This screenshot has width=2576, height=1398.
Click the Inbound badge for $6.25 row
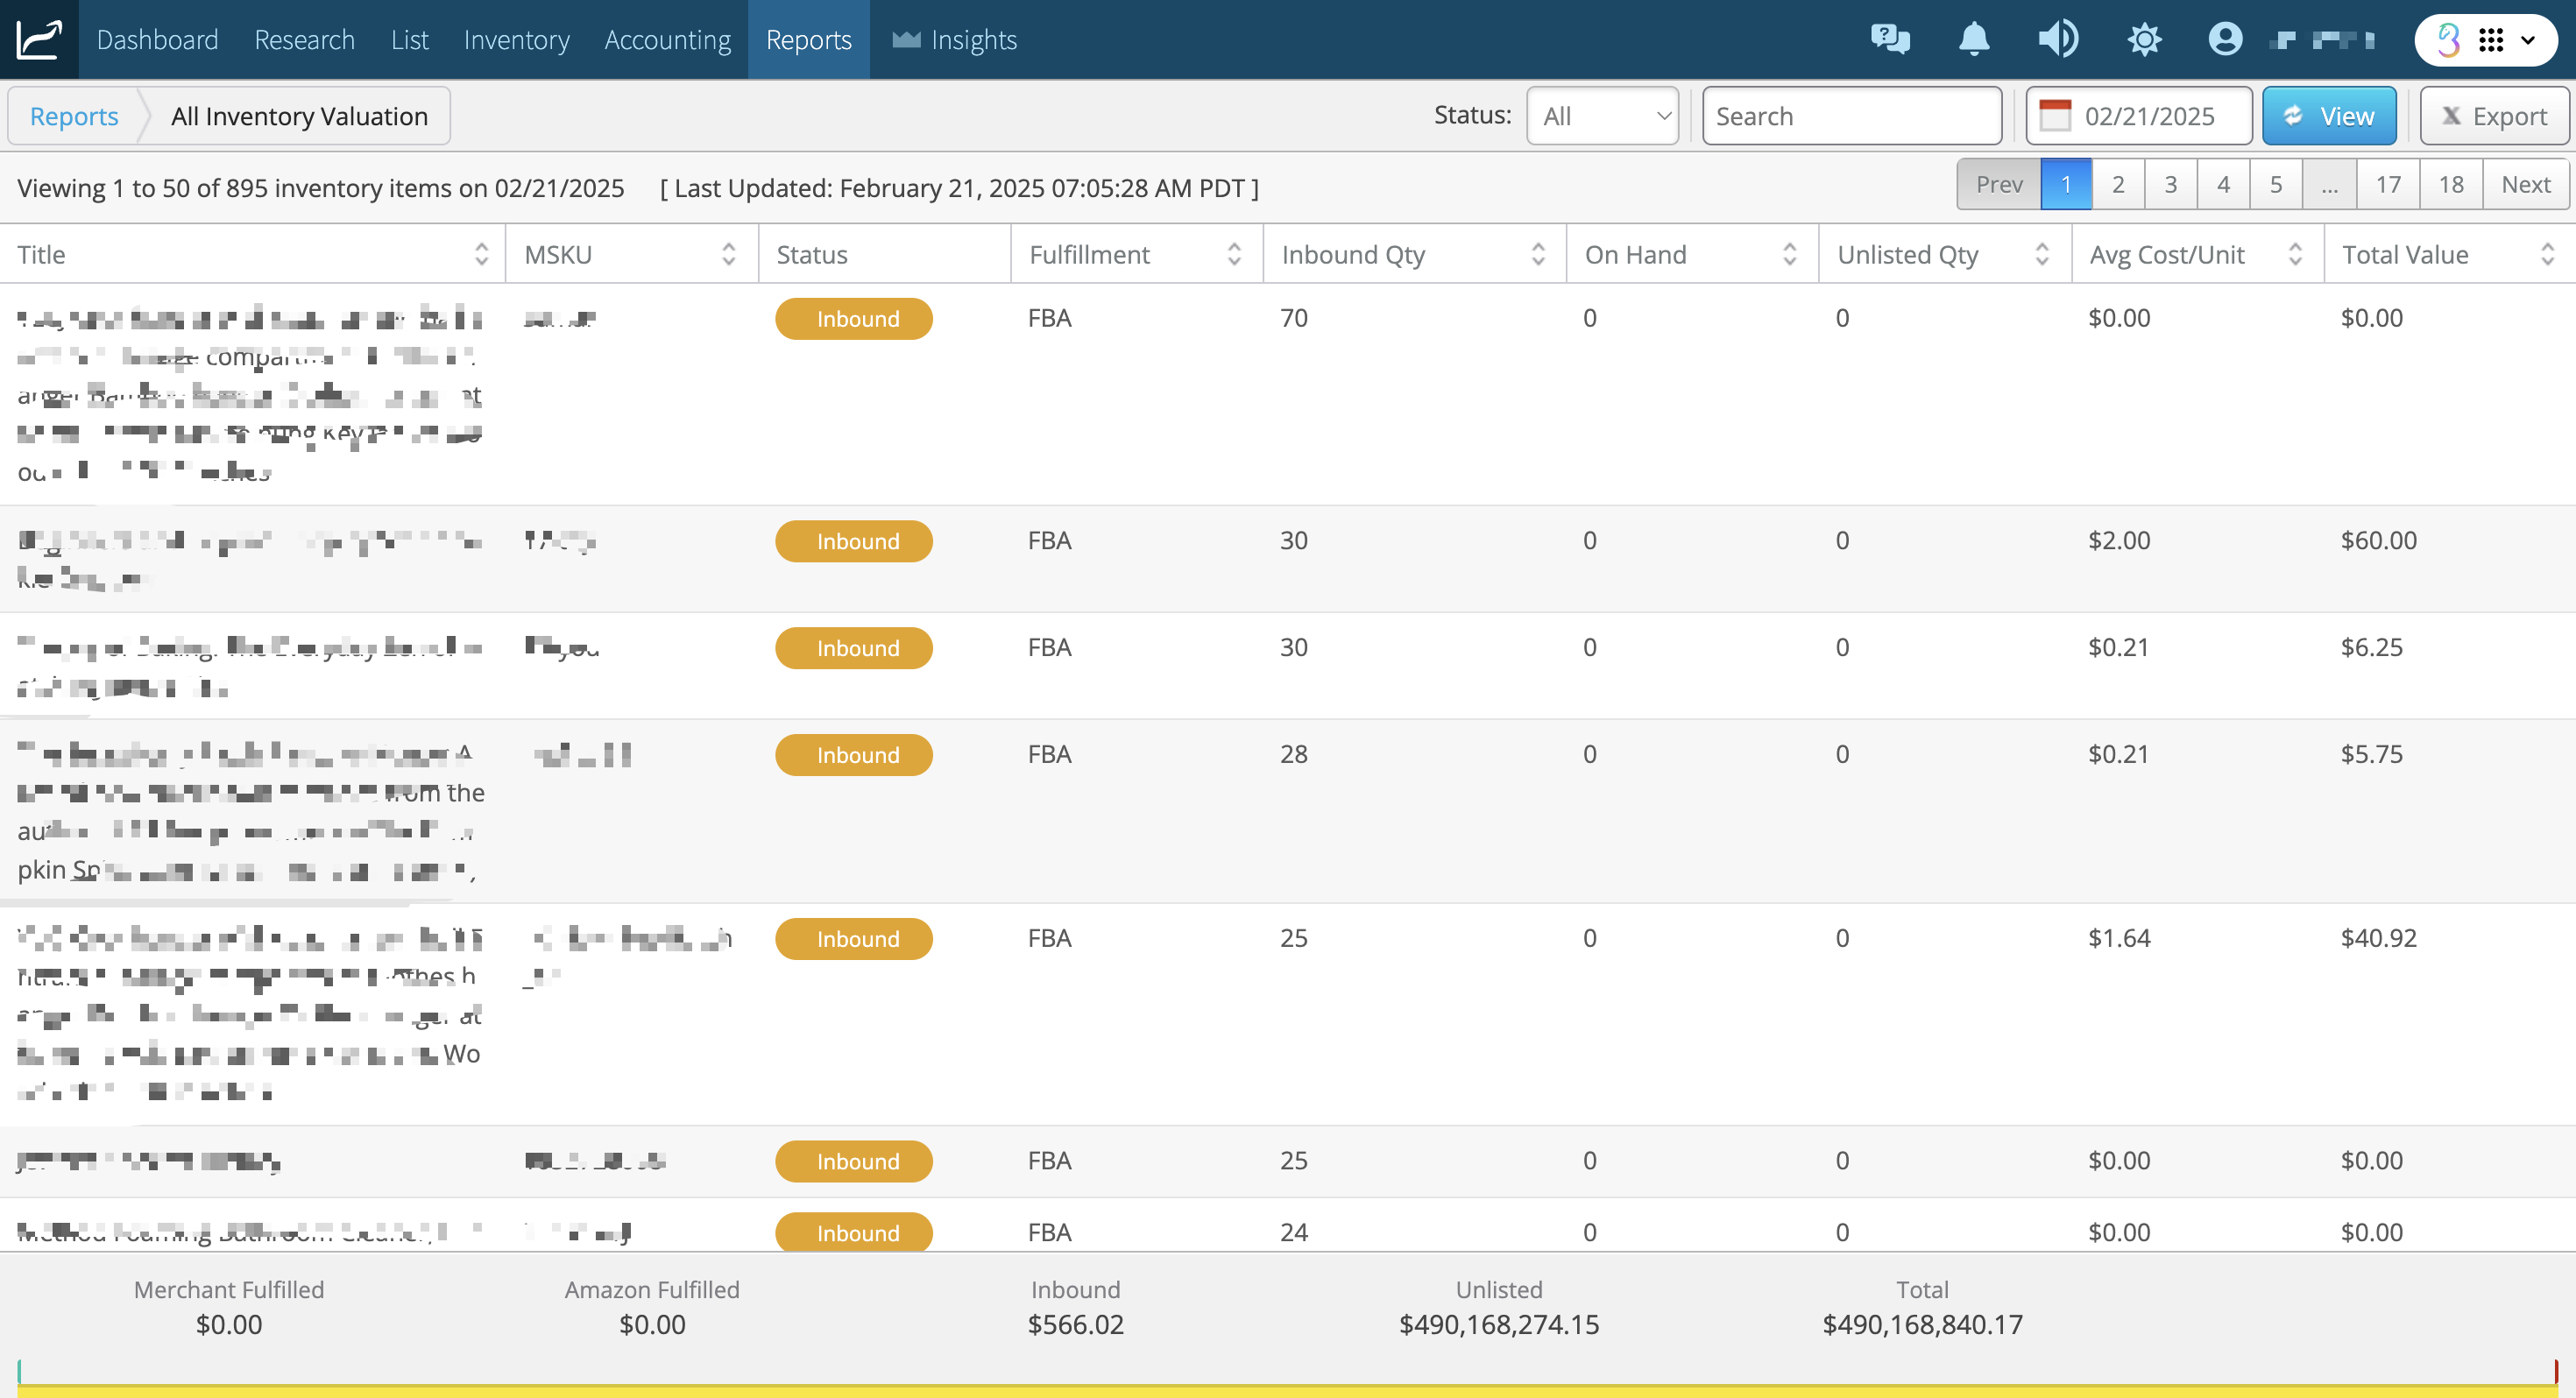point(854,648)
